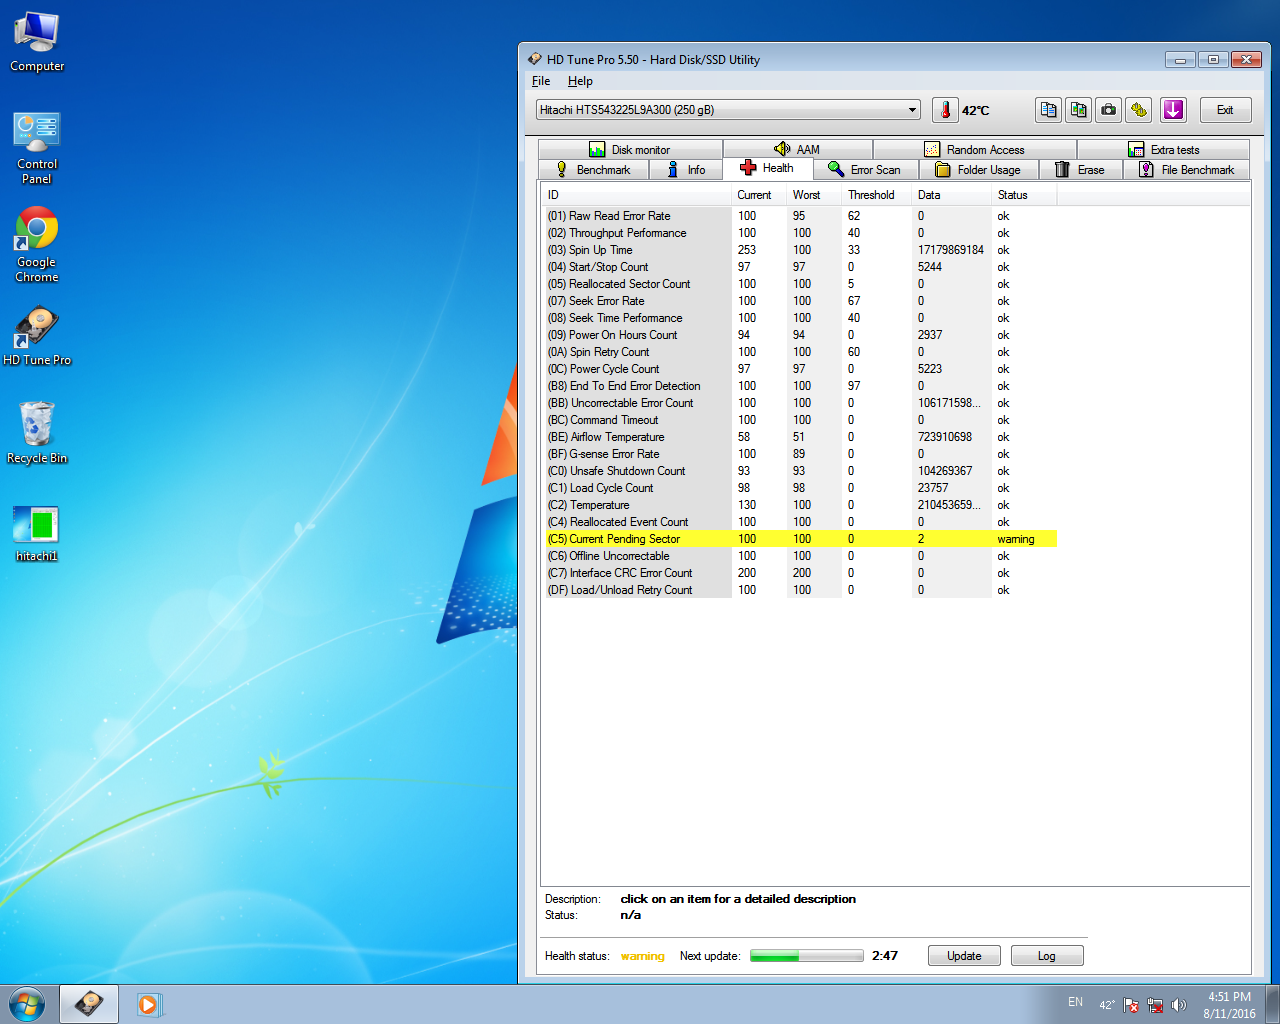
Task: Open the File menu
Action: click(x=541, y=81)
